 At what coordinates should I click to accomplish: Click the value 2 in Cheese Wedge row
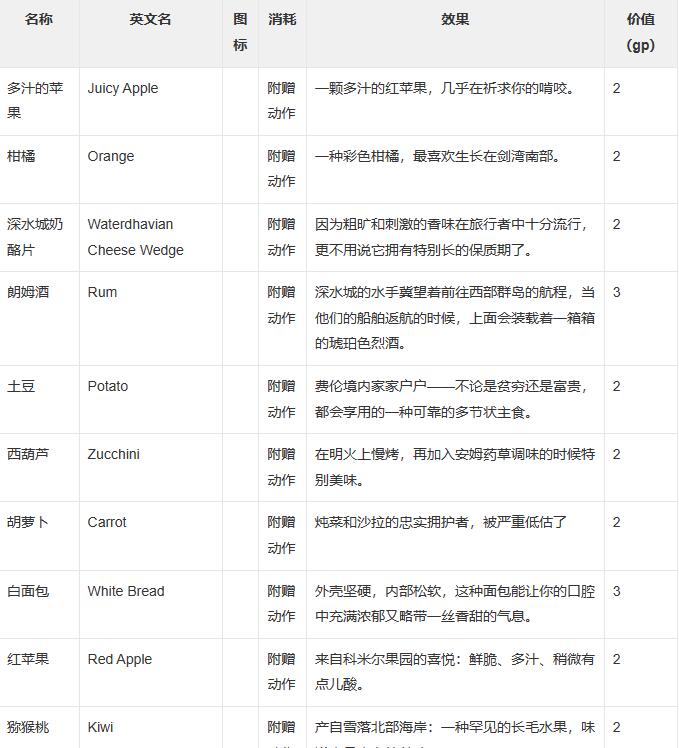click(x=616, y=224)
